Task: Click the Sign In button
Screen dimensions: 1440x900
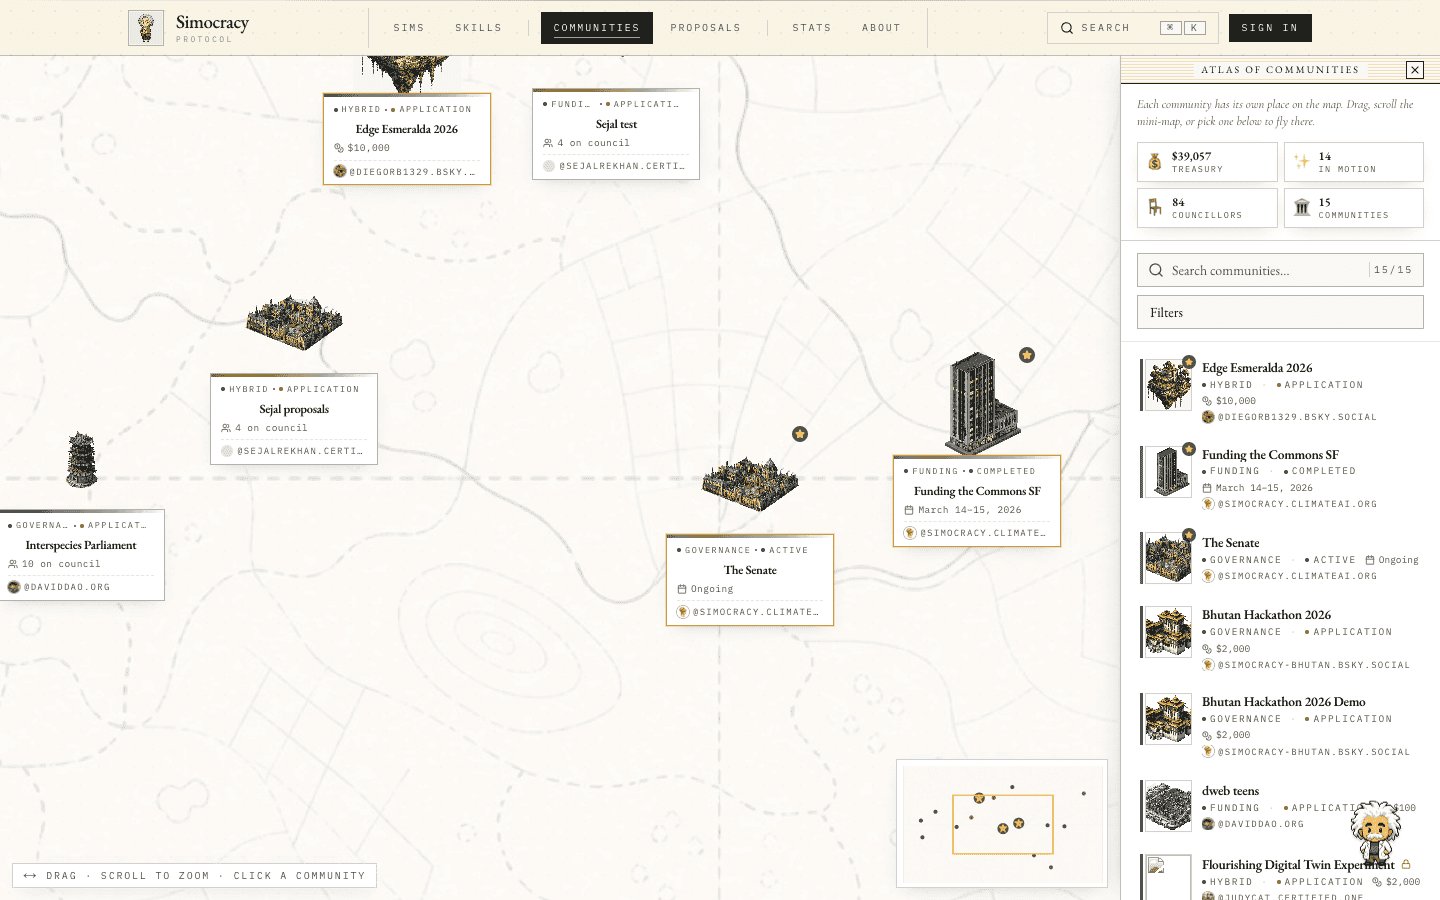Action: tap(1270, 28)
